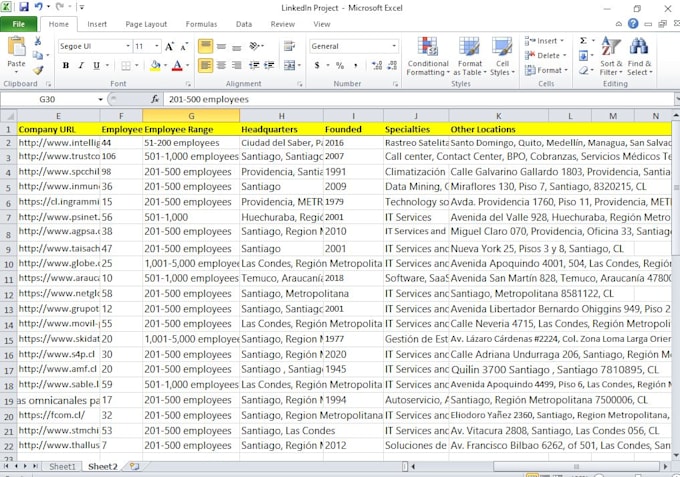Apply Comma Style number format
Viewport: 680px width, 477px height.
[x=356, y=65]
